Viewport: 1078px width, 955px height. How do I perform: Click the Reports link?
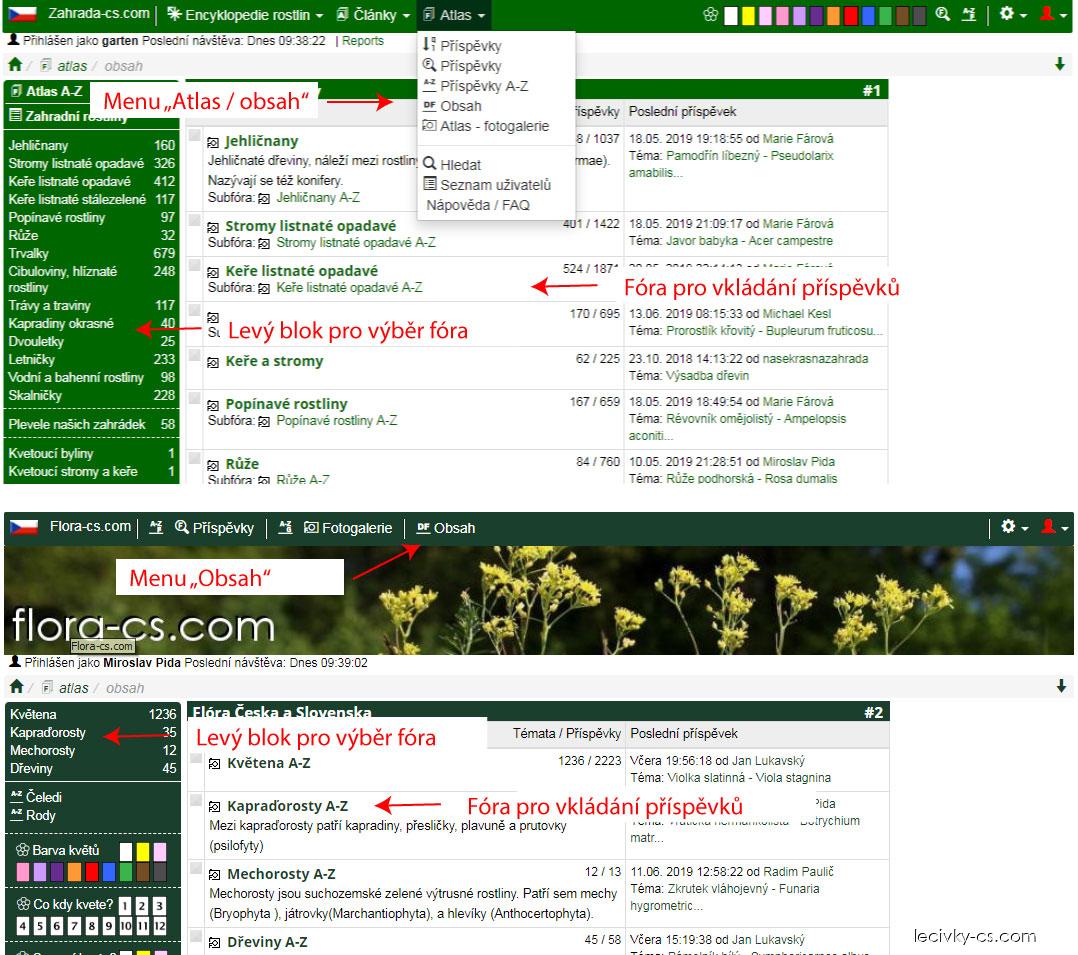click(x=363, y=41)
